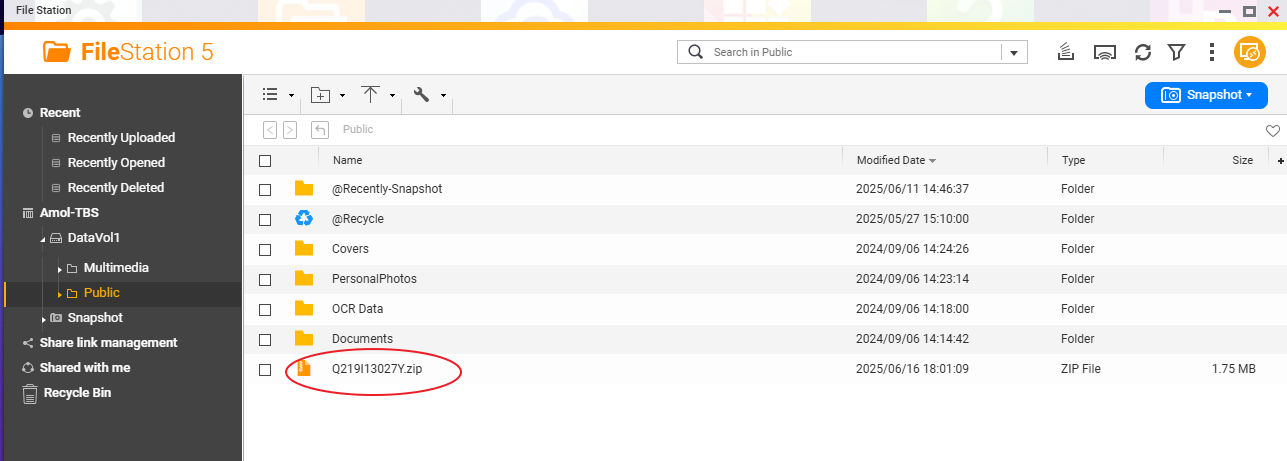
Task: Open the Documents folder
Action: pyautogui.click(x=362, y=339)
